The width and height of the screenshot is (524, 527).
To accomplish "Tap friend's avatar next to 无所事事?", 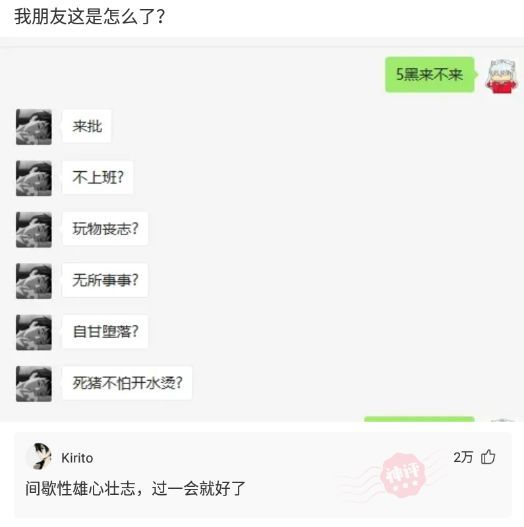I will point(34,281).
